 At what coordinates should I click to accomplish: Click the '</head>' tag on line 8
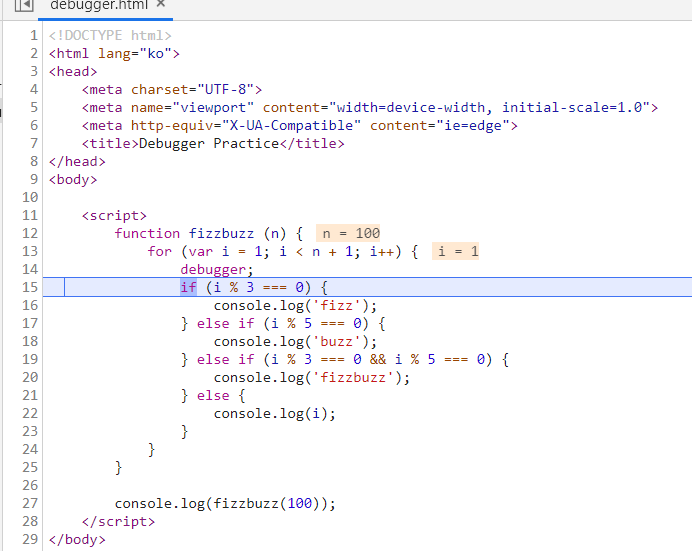77,161
